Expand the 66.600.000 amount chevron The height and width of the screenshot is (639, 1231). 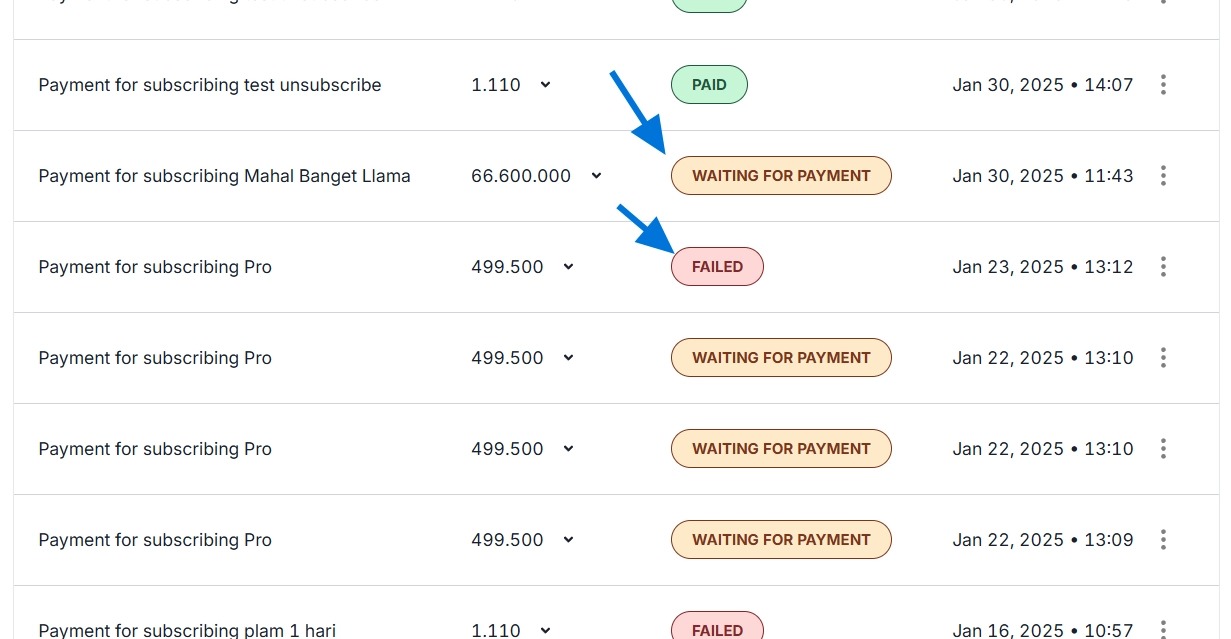click(596, 176)
